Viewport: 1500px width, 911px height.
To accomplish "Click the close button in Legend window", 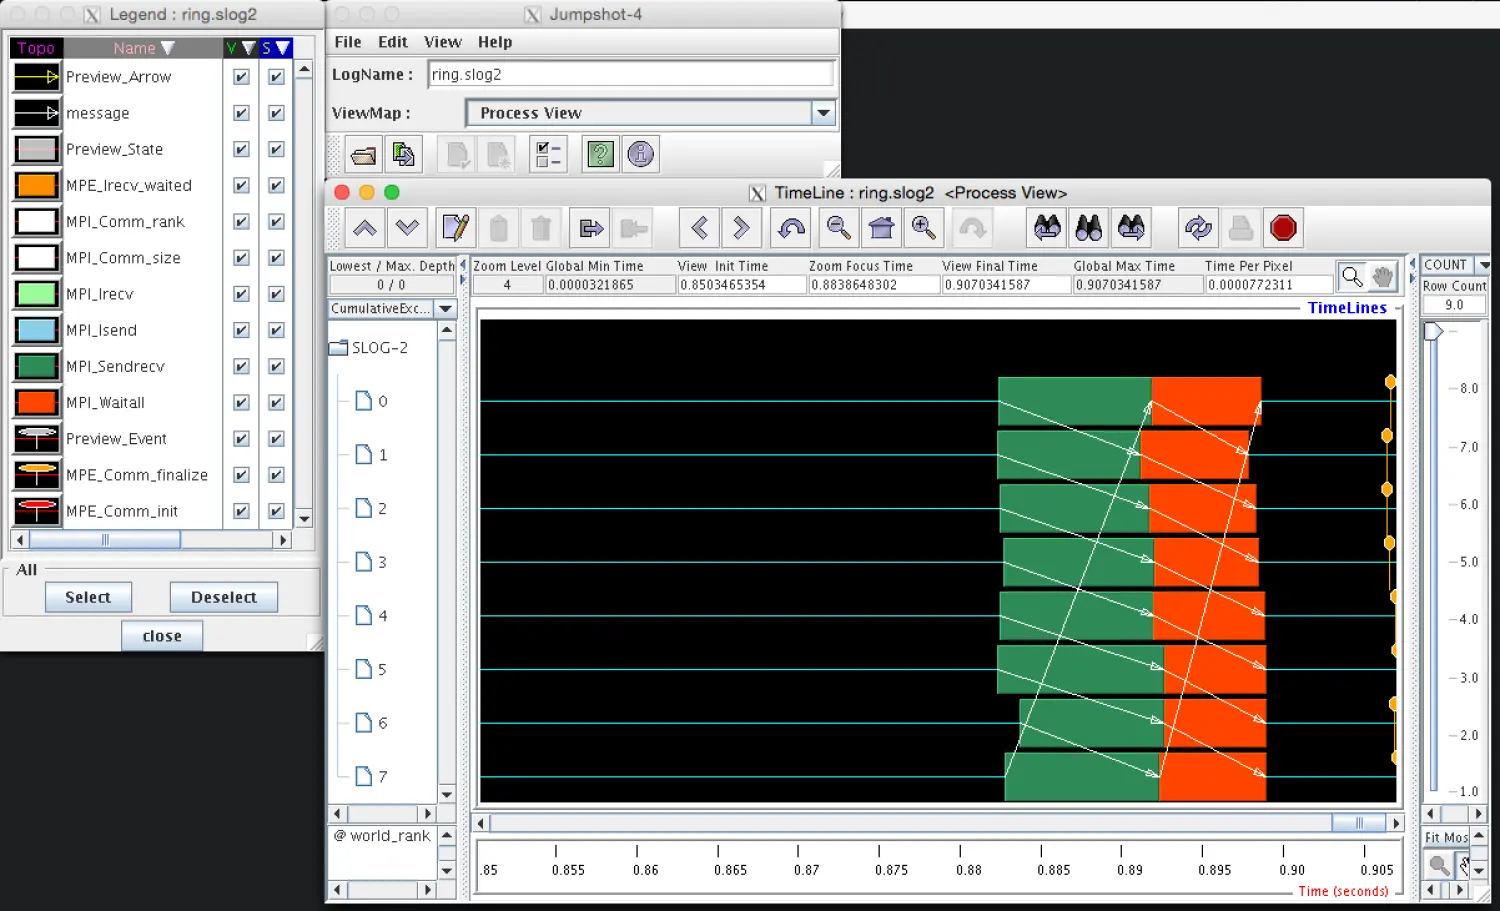I will pos(162,636).
